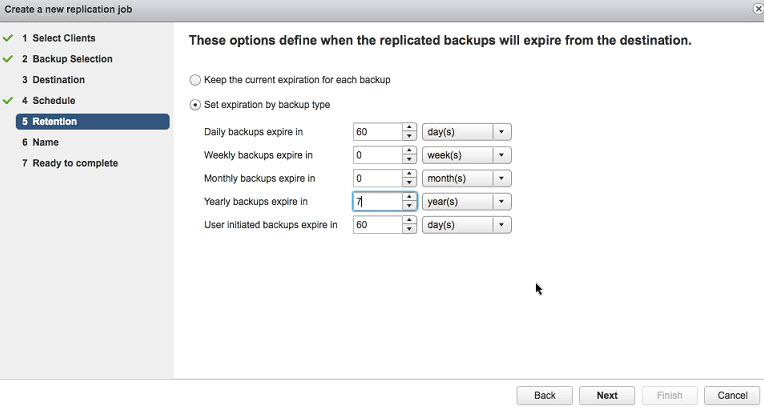Decrease the Weekly backups expire value
The height and width of the screenshot is (411, 764).
[x=409, y=160]
